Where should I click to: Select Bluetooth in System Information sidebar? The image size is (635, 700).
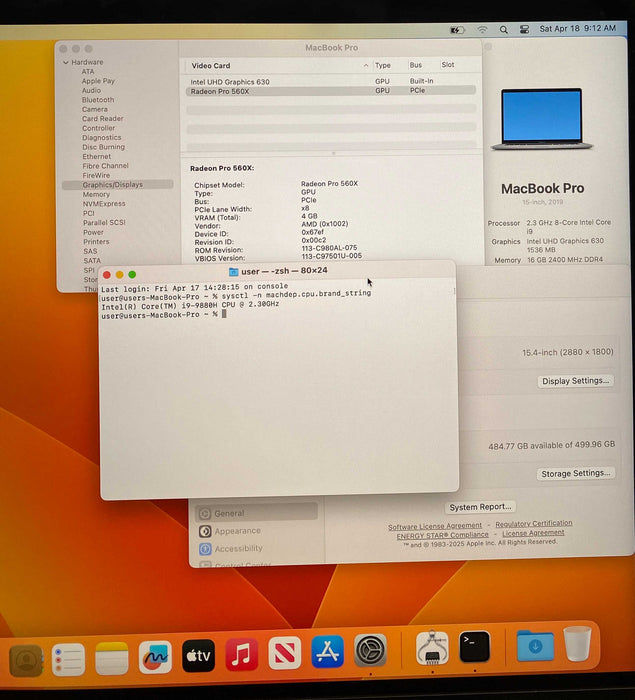pyautogui.click(x=98, y=100)
